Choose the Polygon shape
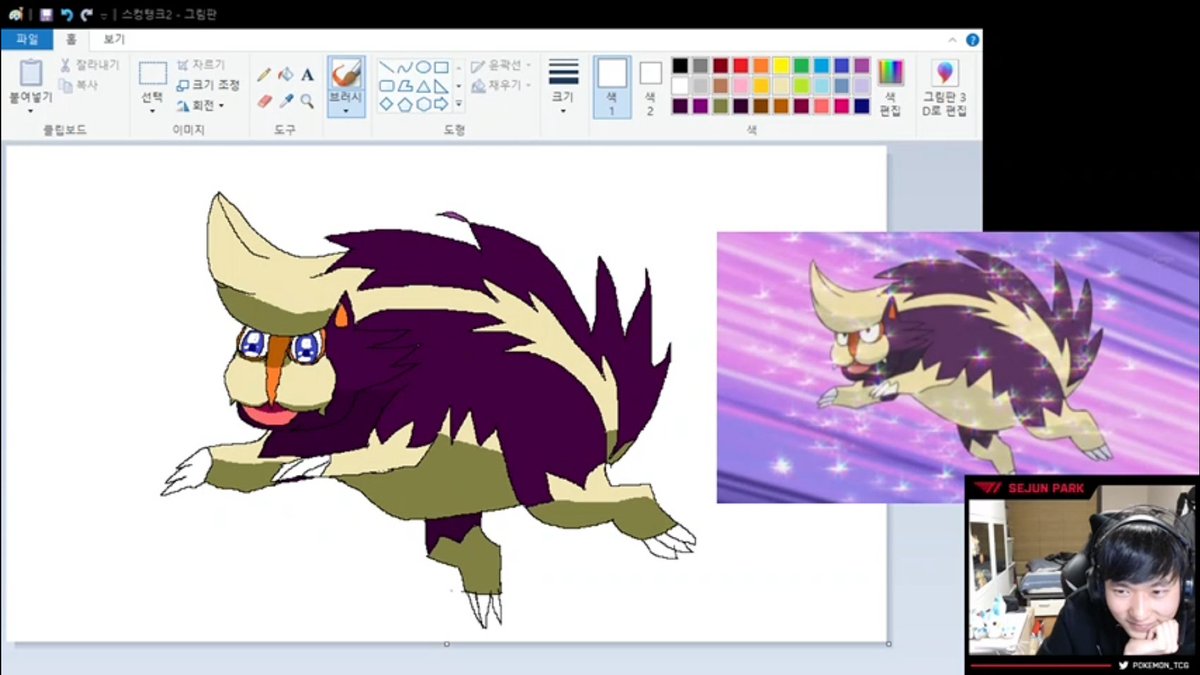Viewport: 1200px width, 675px height. [405, 86]
